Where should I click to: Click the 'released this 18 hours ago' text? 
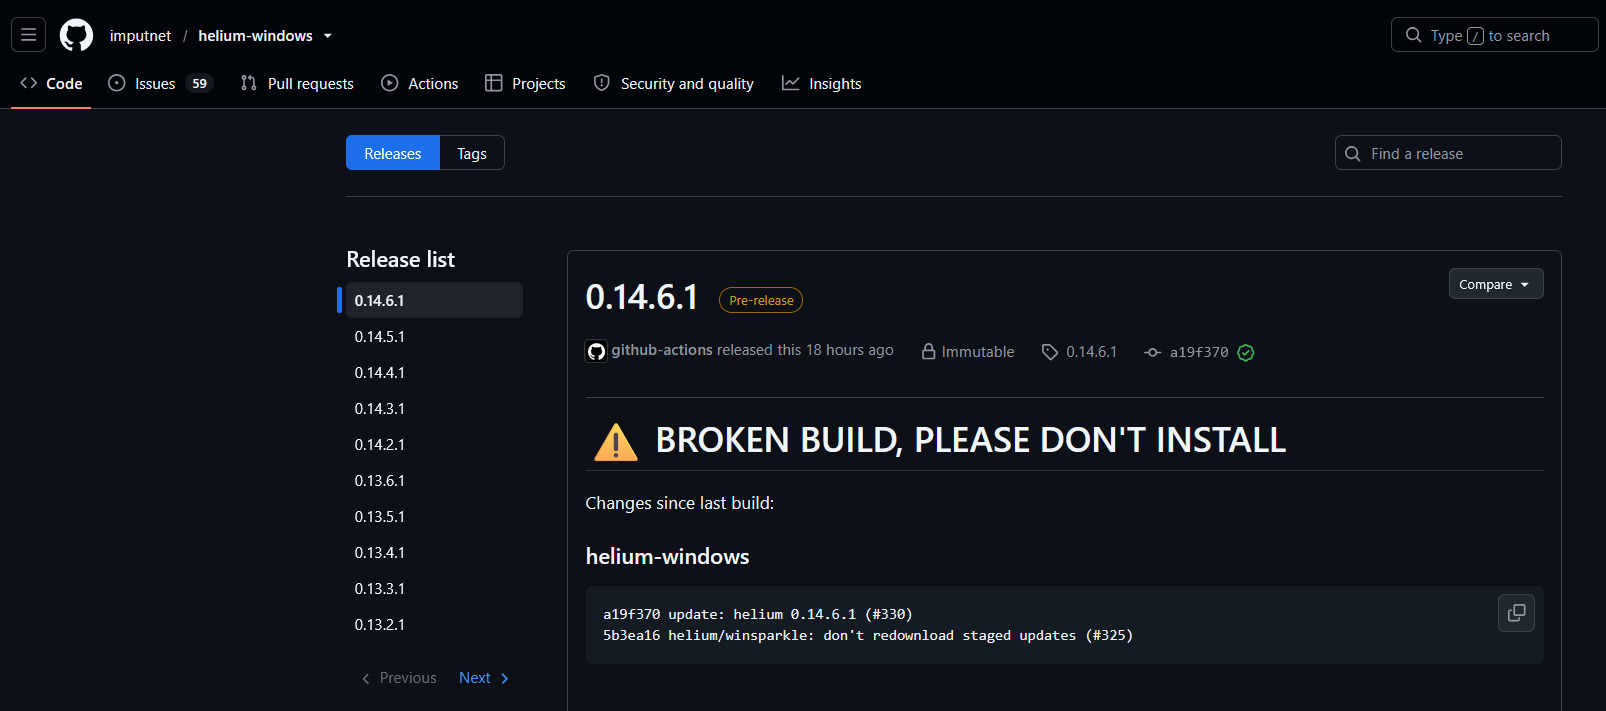pyautogui.click(x=805, y=350)
